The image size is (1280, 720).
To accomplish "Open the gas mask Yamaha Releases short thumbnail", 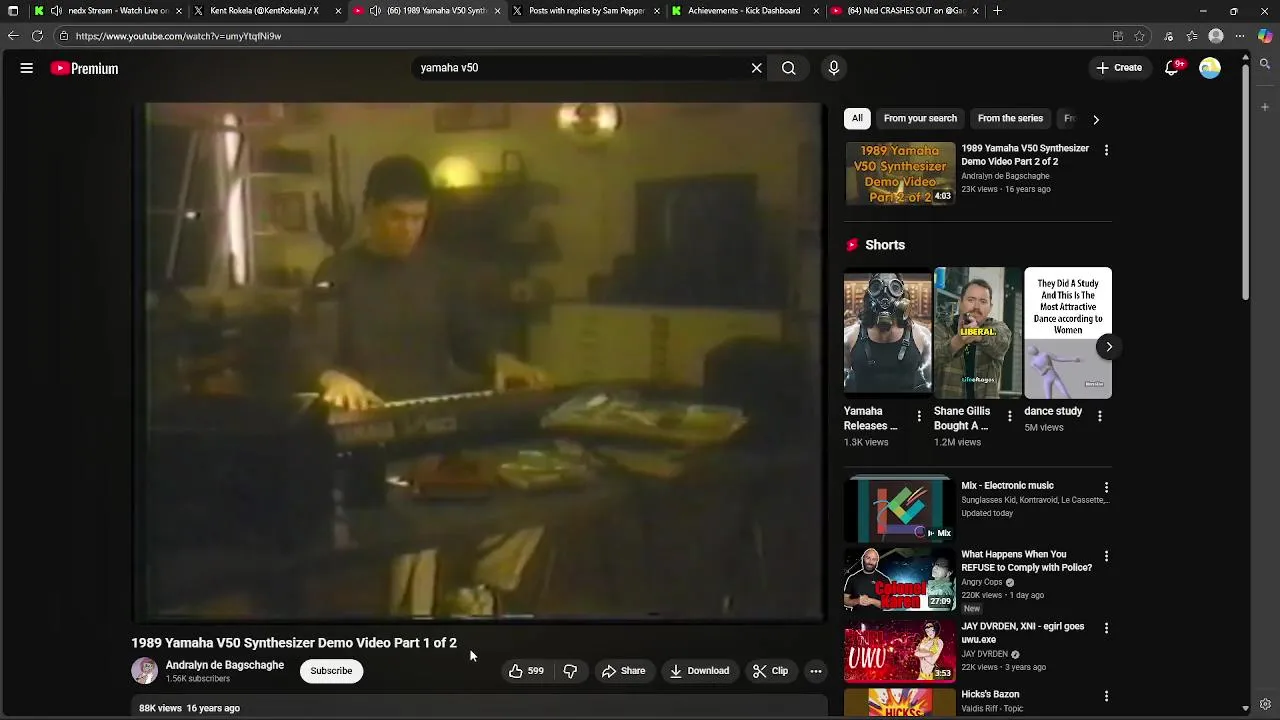I will pos(887,332).
